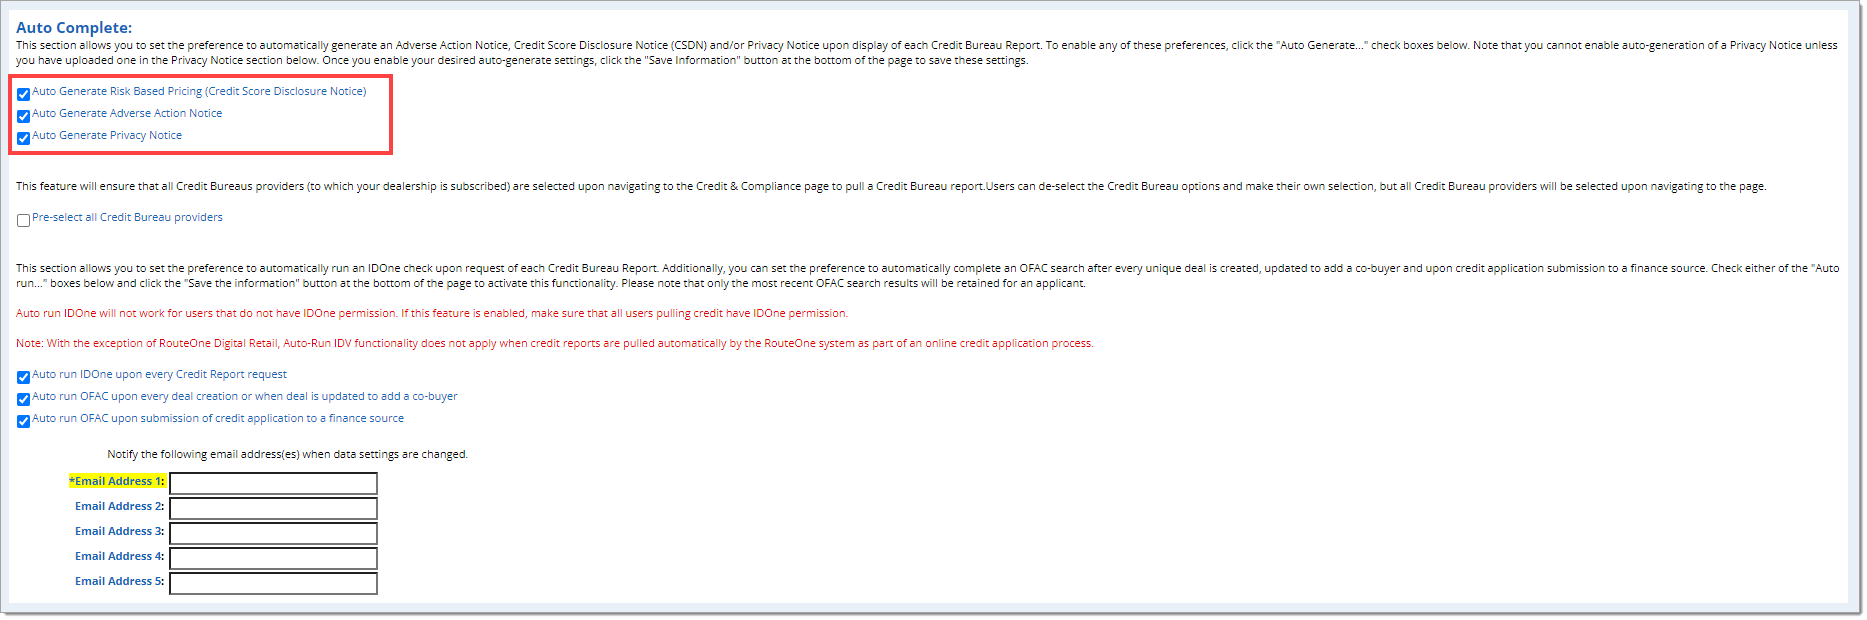Click into the Email Address 3 field
Viewport: 1867px width, 620px height.
point(273,534)
